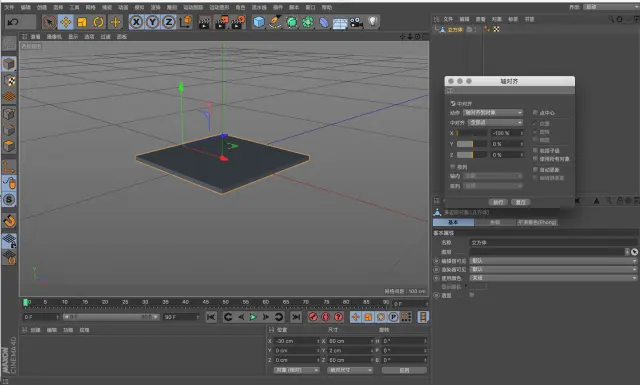Open the 中对齐 dropdown showing 全部点
The width and height of the screenshot is (640, 385).
pyautogui.click(x=496, y=122)
